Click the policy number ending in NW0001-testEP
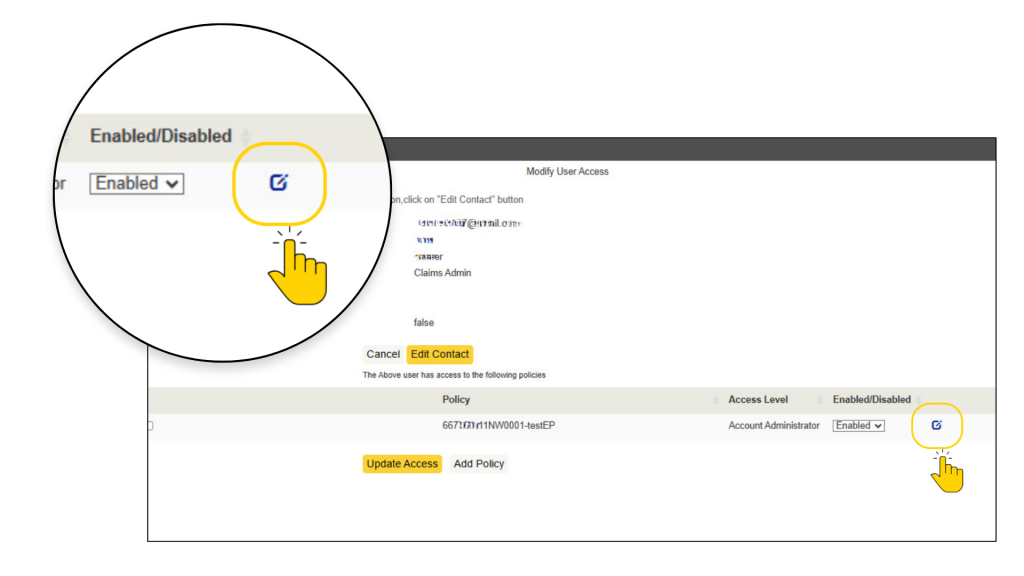1024x576 pixels. (498, 426)
